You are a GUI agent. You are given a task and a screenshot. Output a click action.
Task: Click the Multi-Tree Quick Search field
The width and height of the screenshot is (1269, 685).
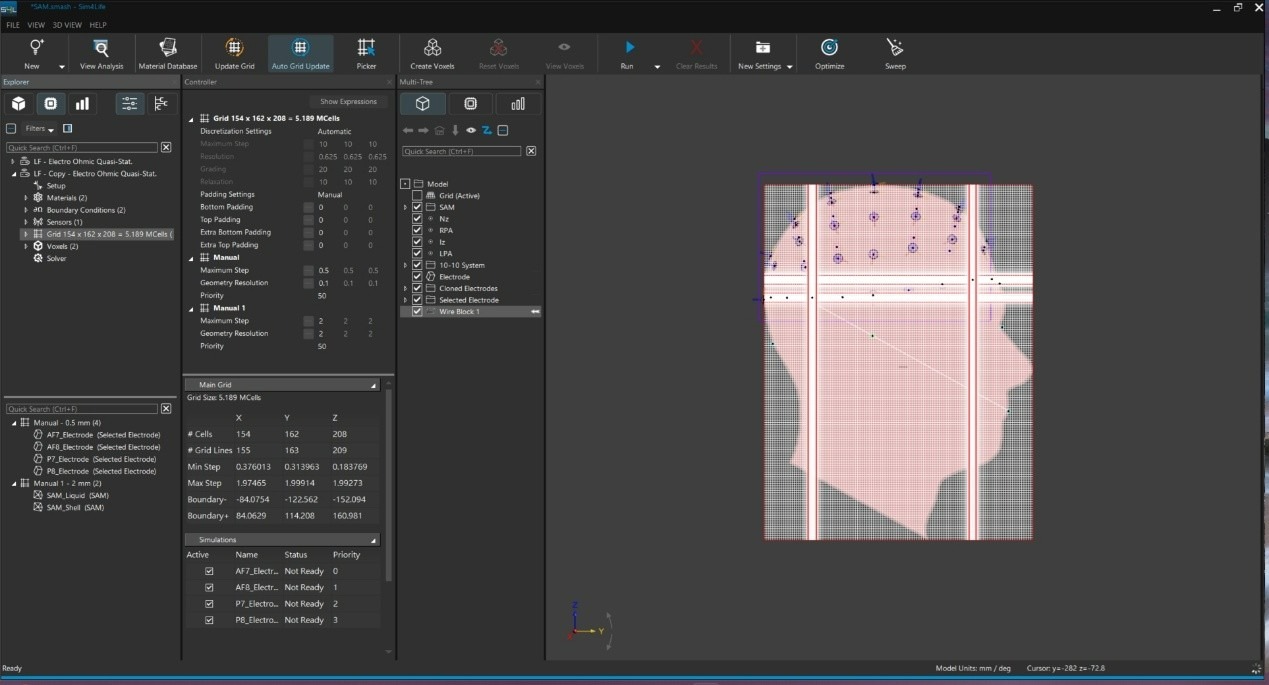461,151
